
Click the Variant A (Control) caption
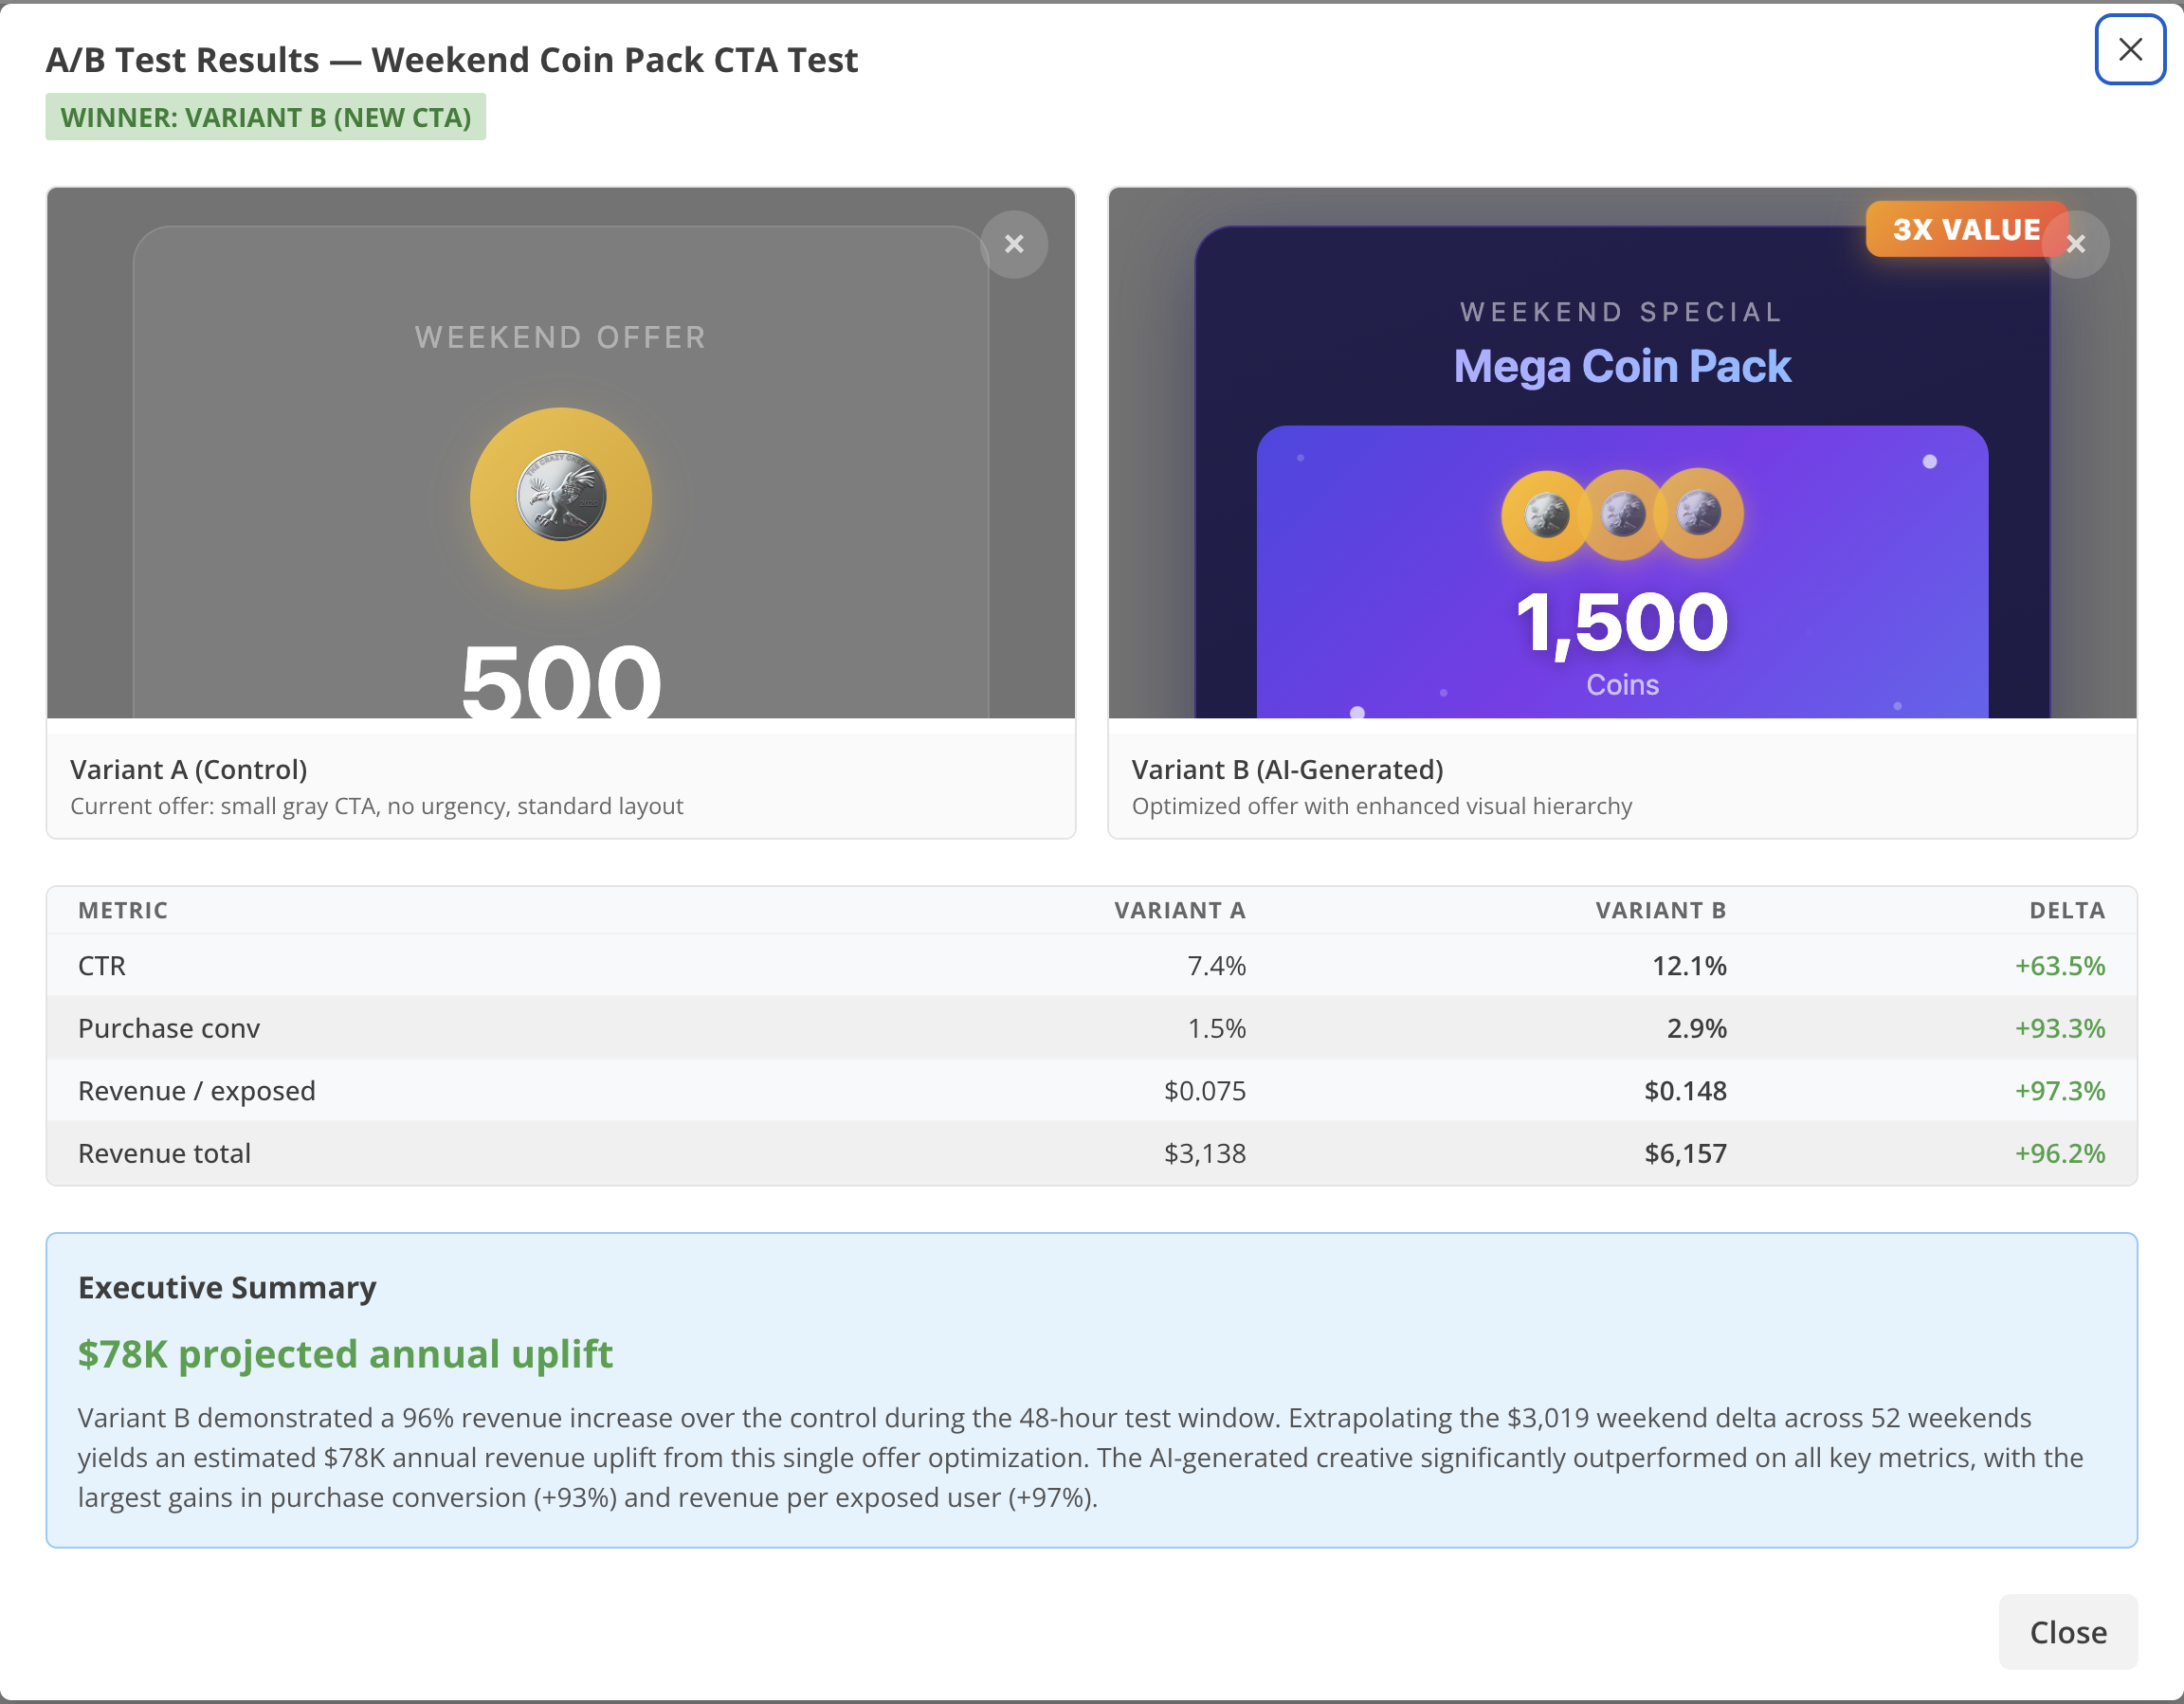pos(189,769)
